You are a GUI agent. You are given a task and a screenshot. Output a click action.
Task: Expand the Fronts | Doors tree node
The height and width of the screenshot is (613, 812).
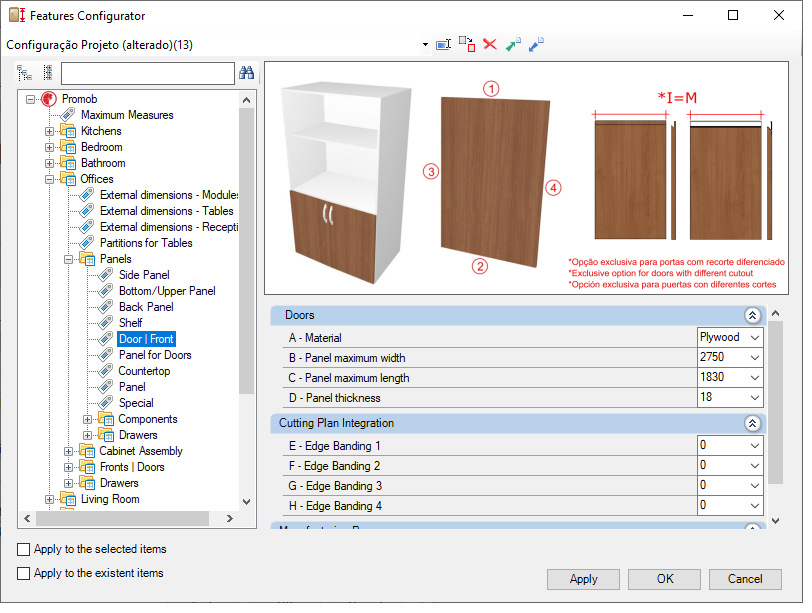(x=68, y=468)
